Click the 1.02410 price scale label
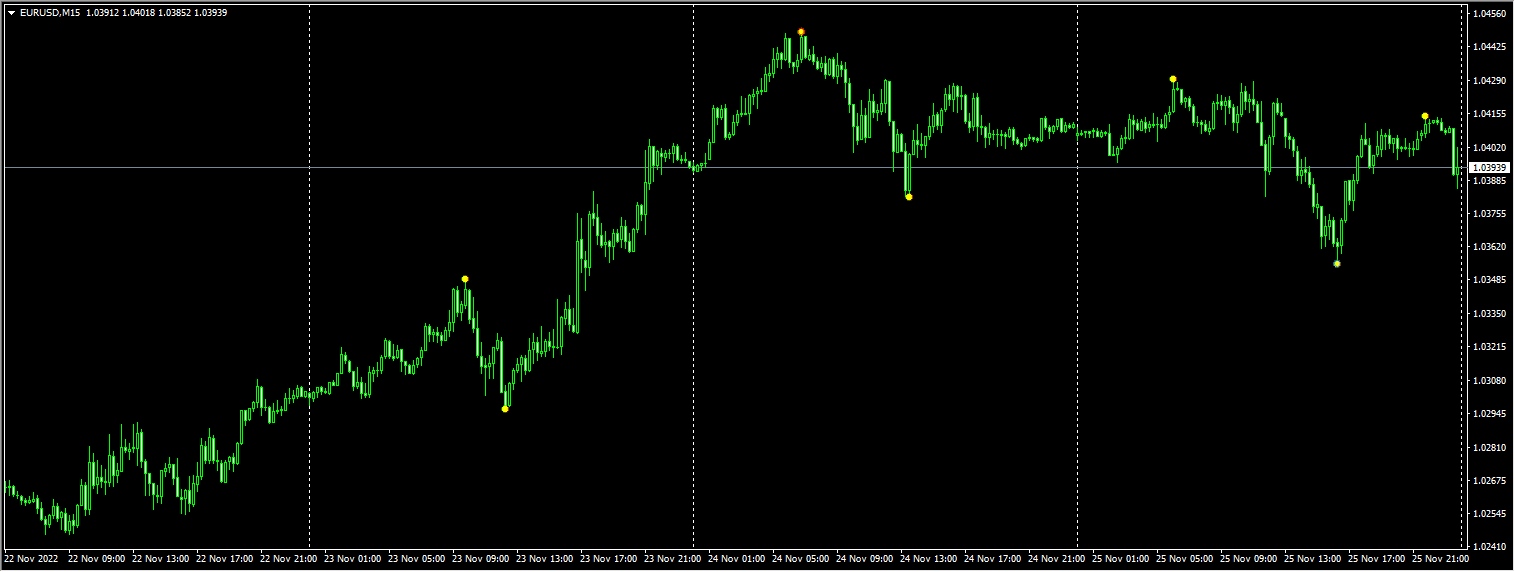 1490,547
